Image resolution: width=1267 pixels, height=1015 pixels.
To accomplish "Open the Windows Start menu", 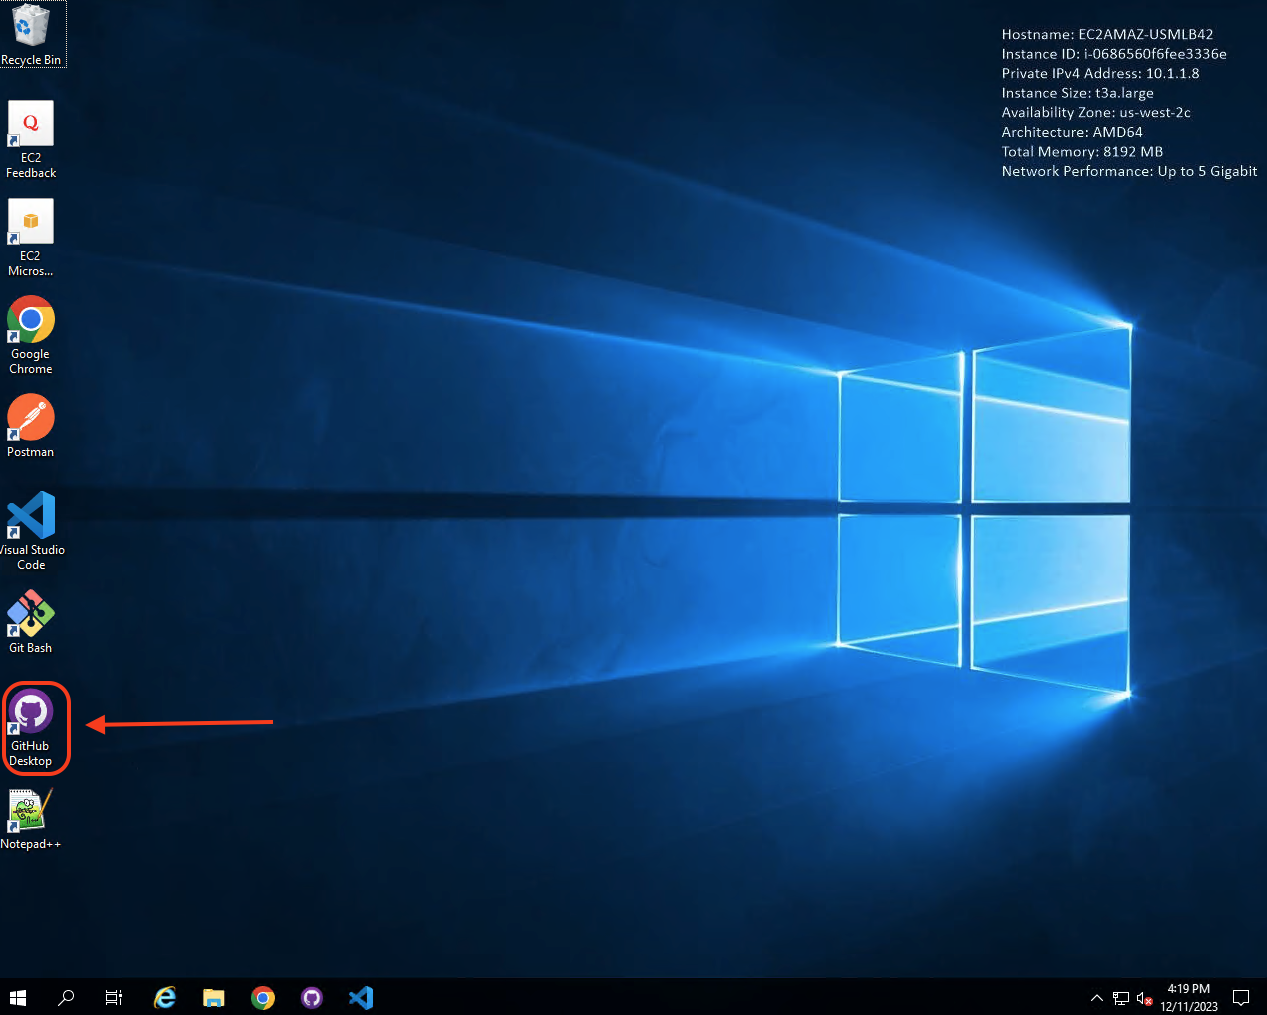I will pyautogui.click(x=18, y=997).
